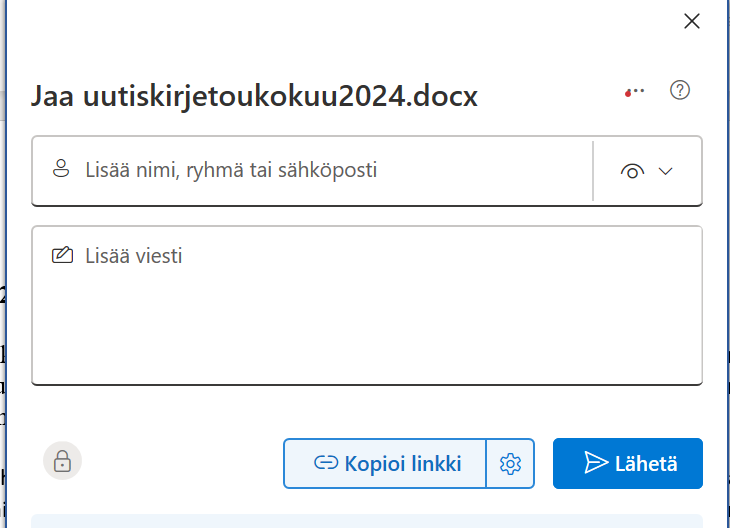Click the light blue banner at dialog bottom
Screen dimensions: 730x528
pos(366,521)
